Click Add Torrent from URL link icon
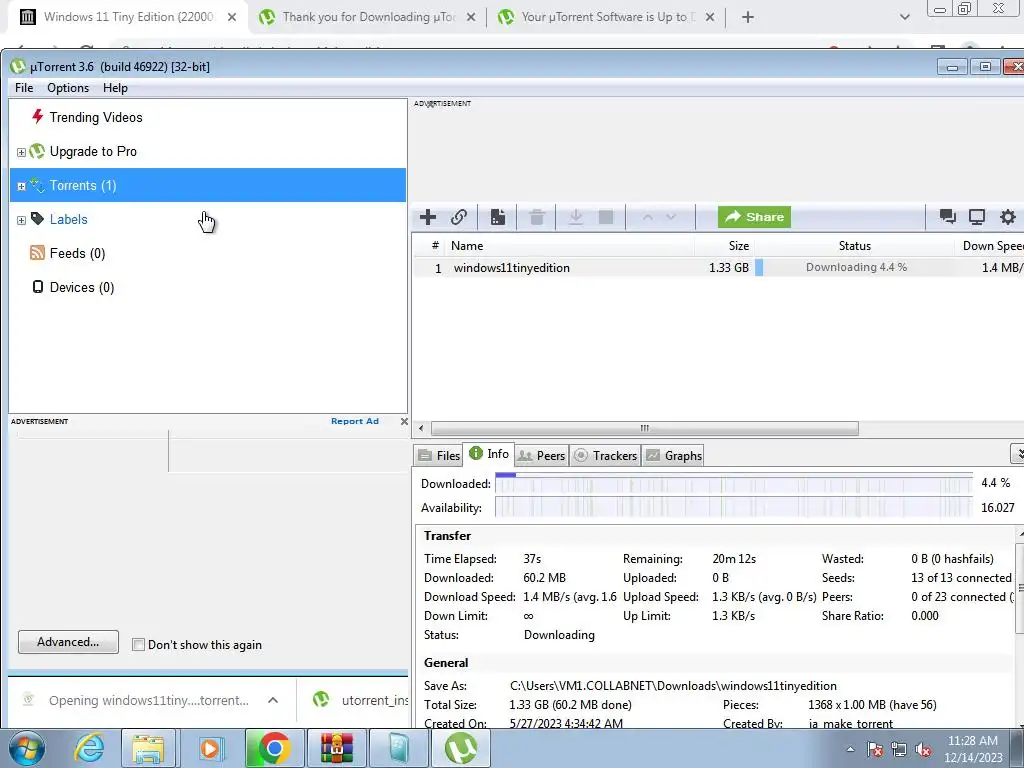1024x768 pixels. [x=459, y=217]
